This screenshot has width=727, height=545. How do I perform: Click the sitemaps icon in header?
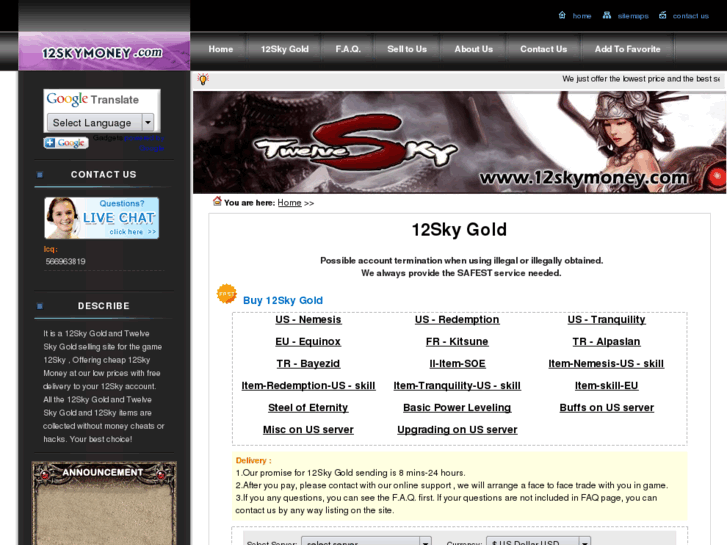point(606,15)
